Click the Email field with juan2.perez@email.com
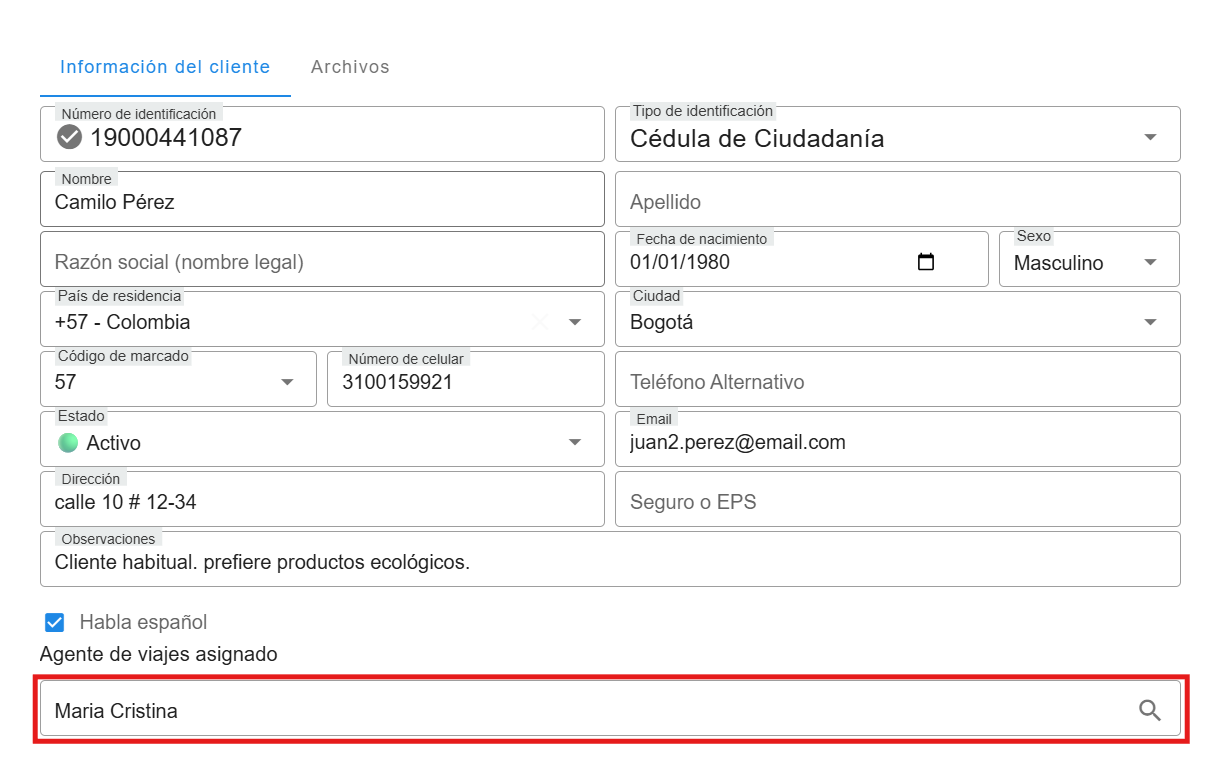This screenshot has width=1221, height=767. tap(897, 442)
